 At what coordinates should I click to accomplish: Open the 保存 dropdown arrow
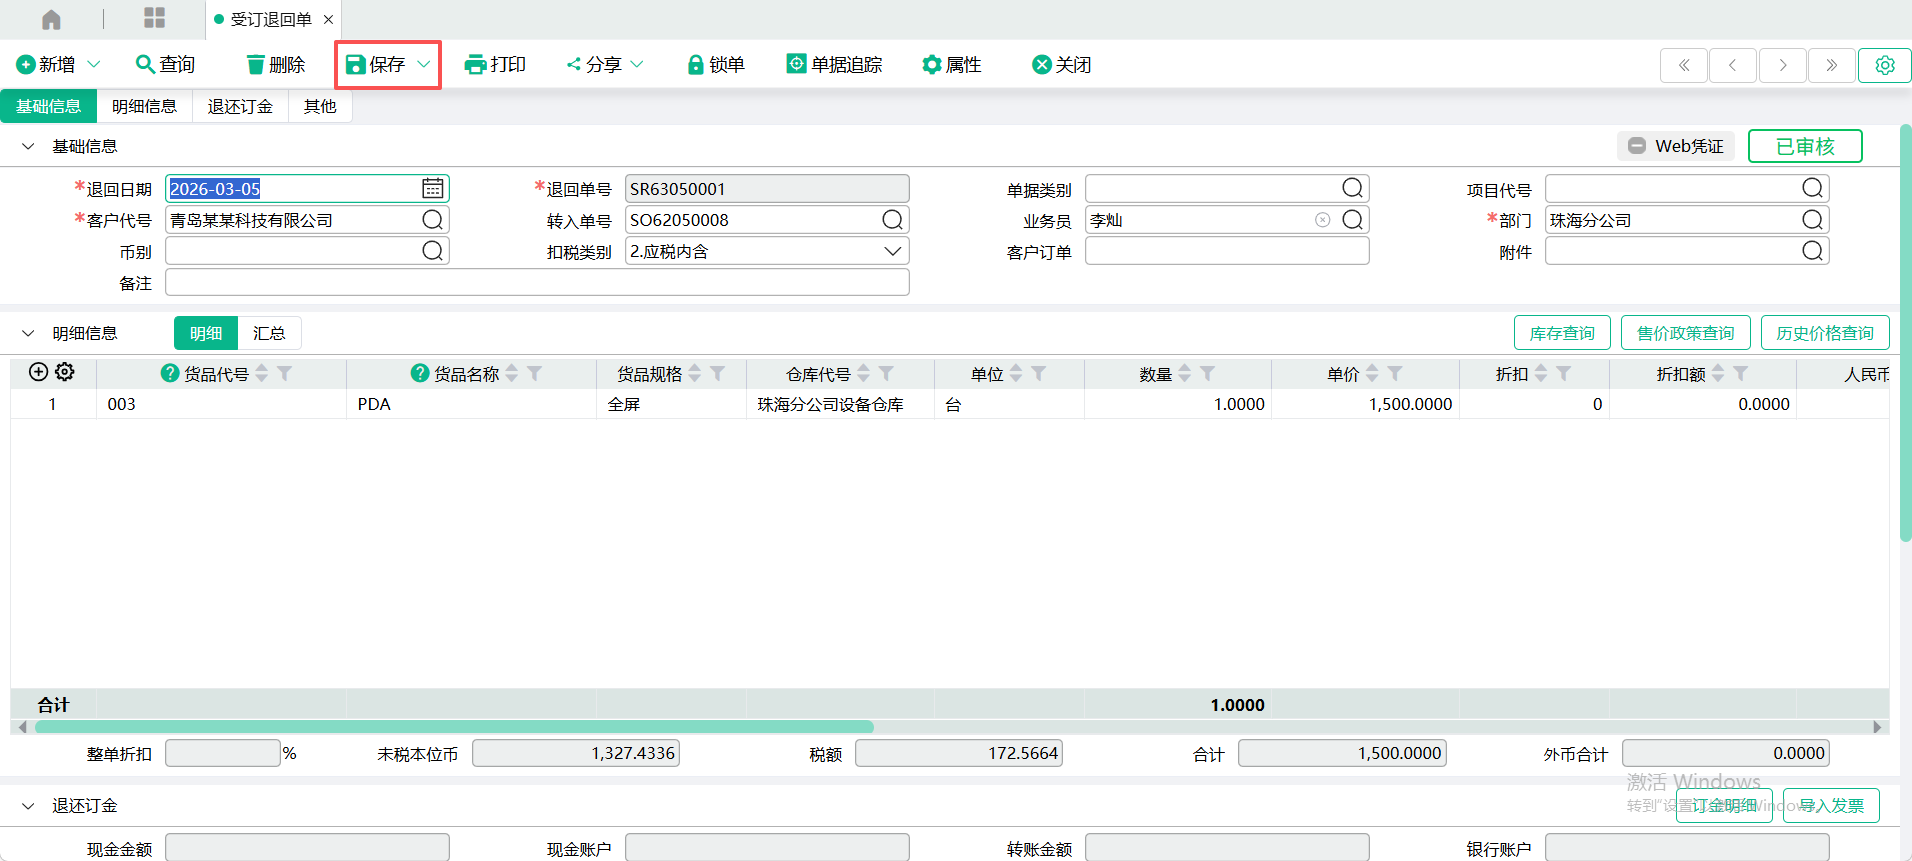point(424,65)
